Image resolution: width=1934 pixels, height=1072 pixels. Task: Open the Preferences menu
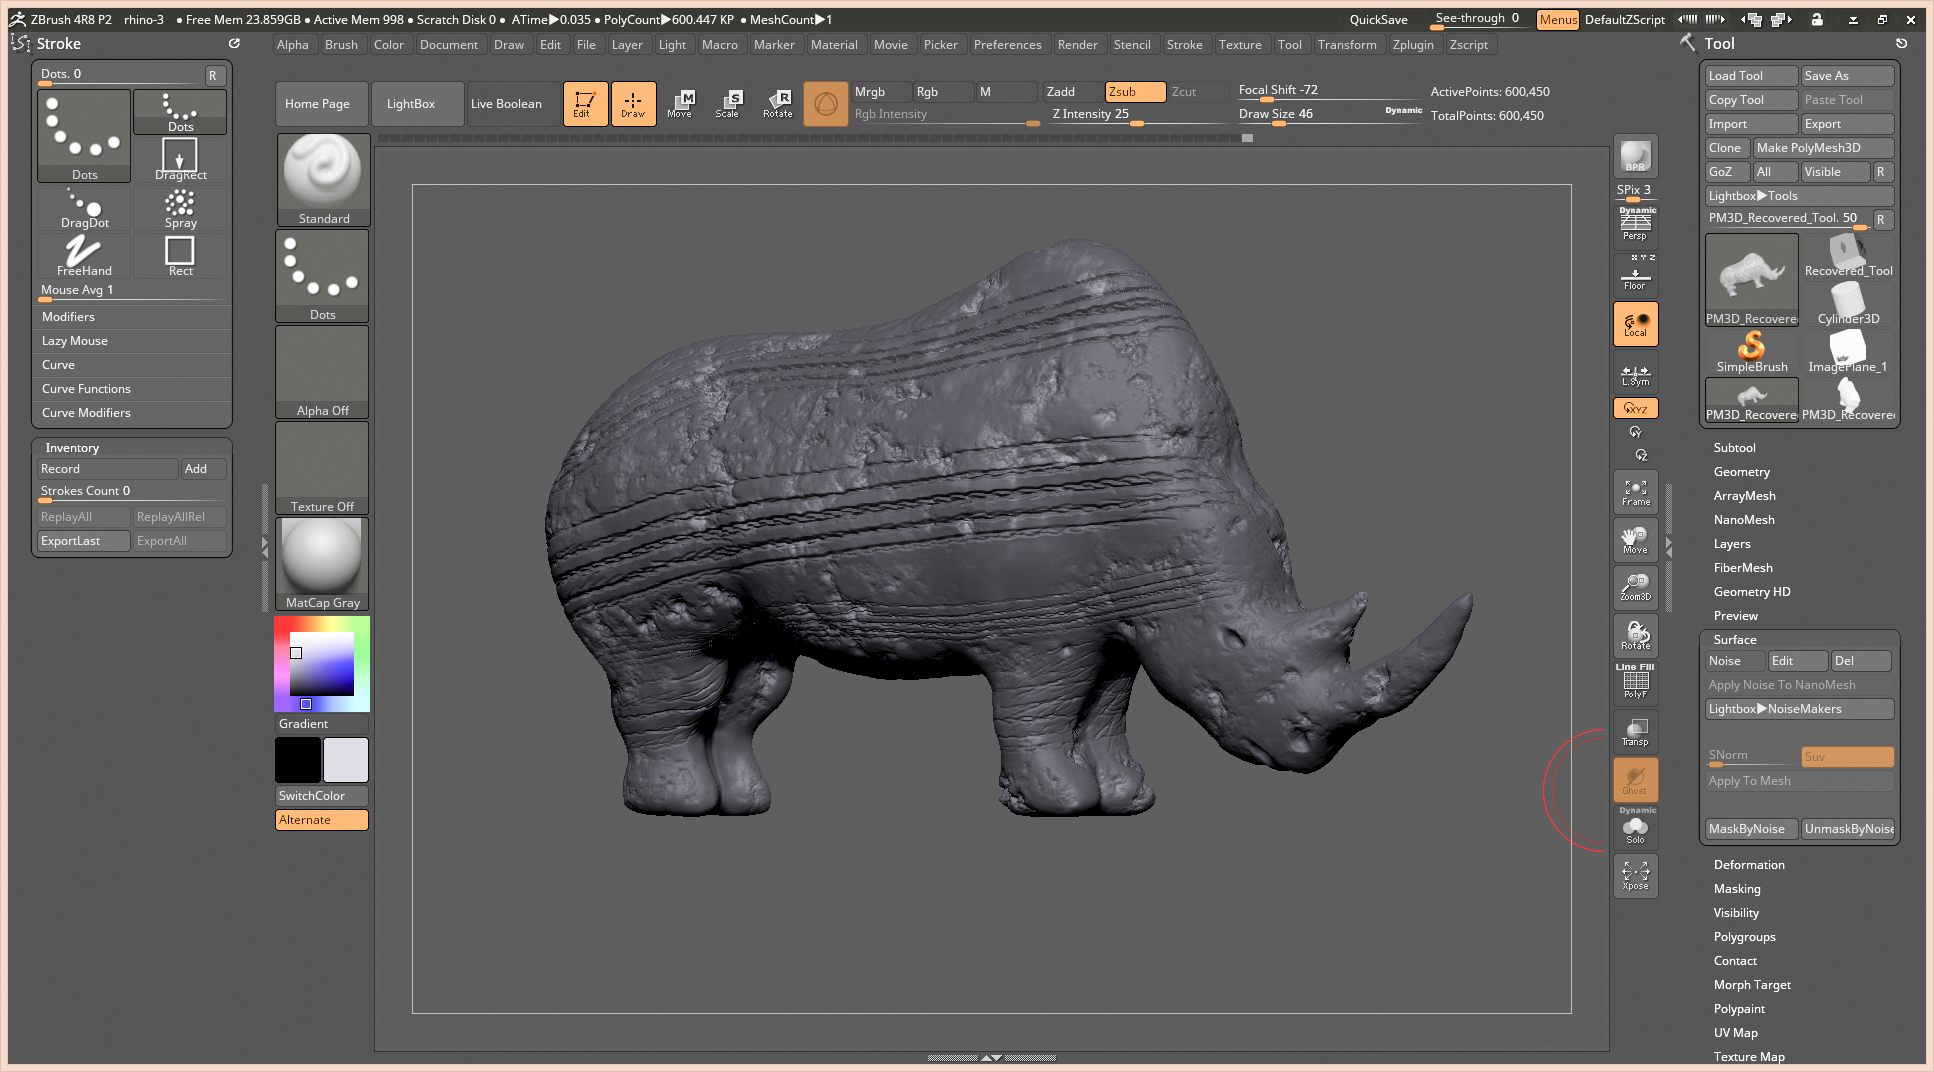(x=1007, y=45)
